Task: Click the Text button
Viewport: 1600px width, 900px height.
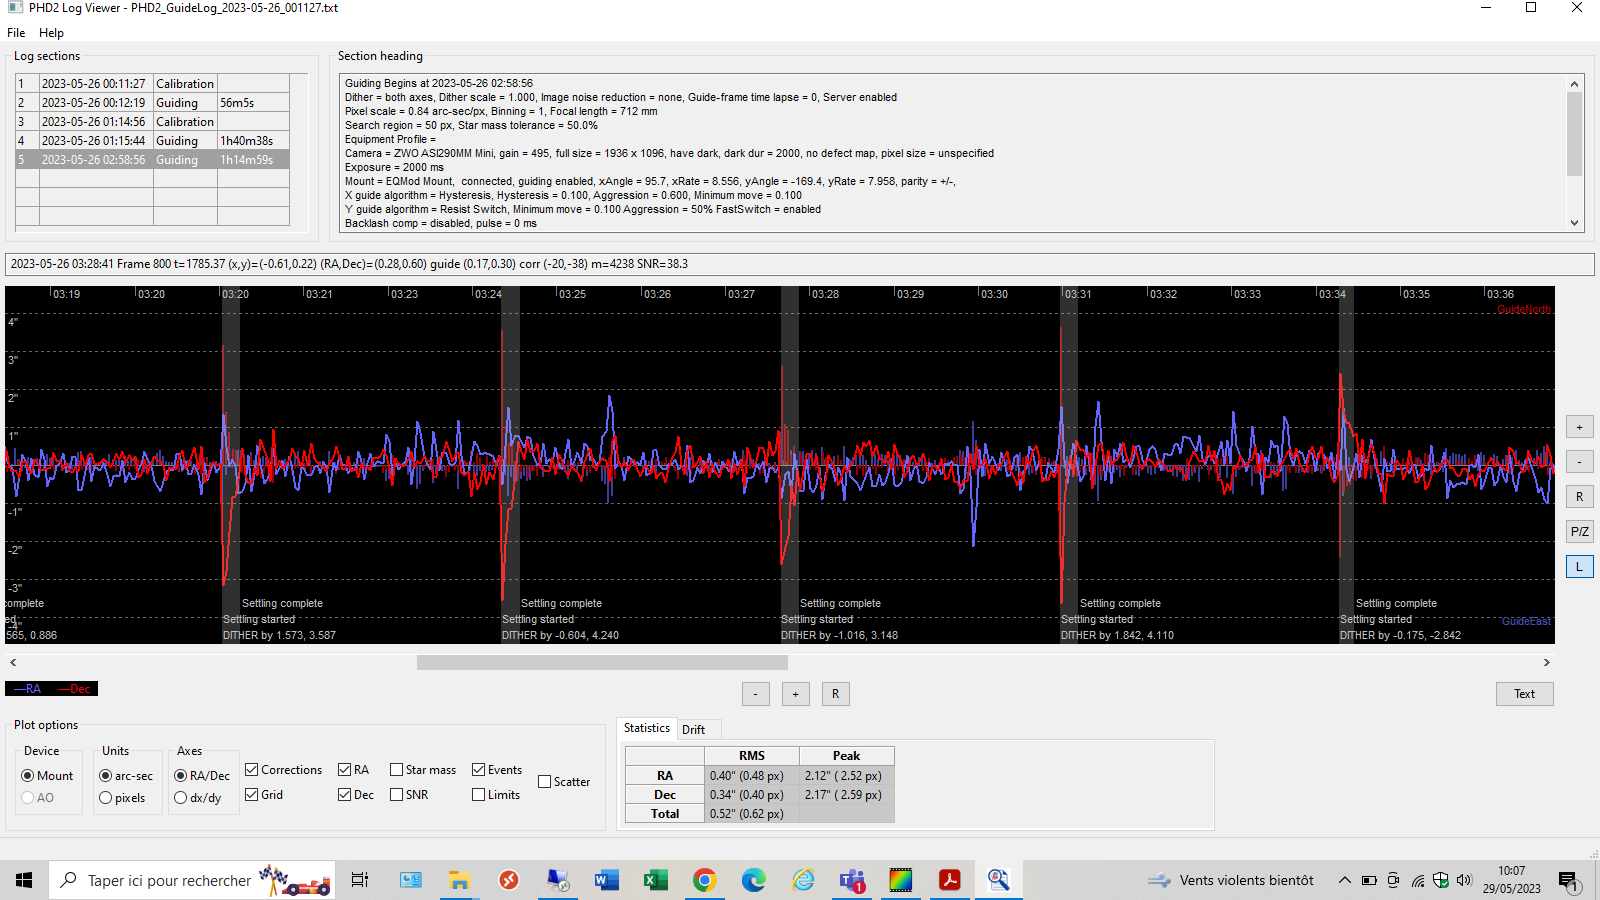Action: coord(1524,694)
